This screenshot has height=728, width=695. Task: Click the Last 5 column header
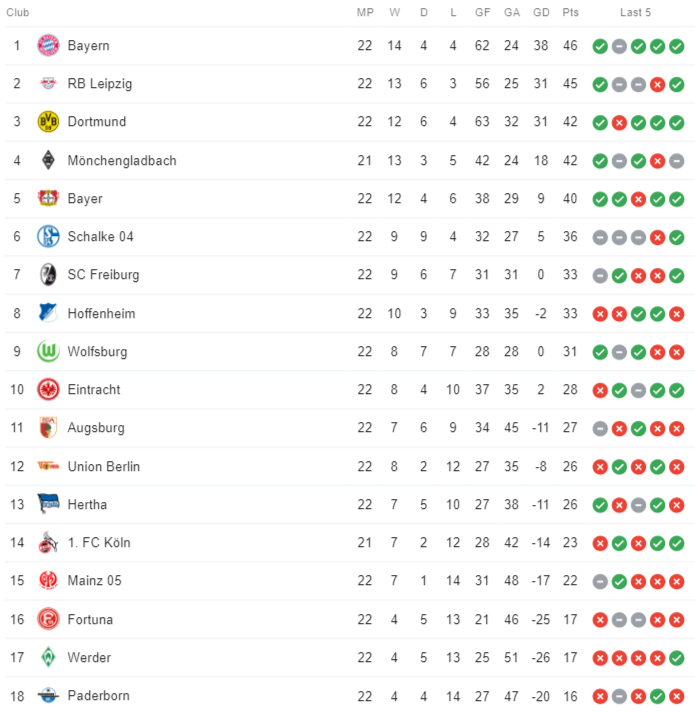pyautogui.click(x=635, y=13)
